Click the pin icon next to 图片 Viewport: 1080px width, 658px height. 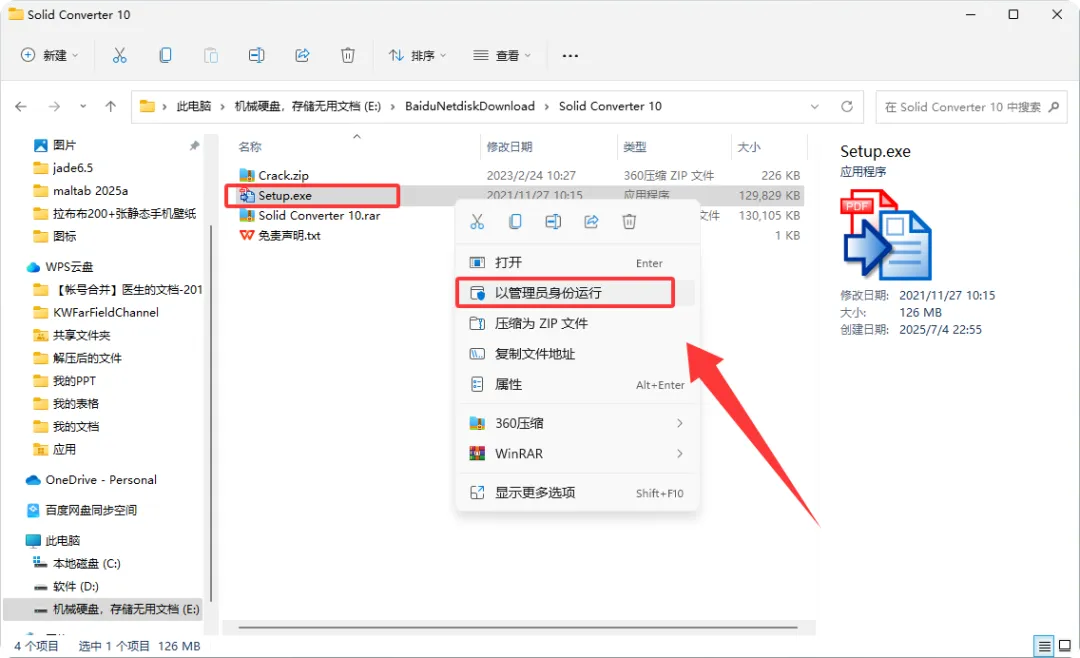(x=194, y=145)
